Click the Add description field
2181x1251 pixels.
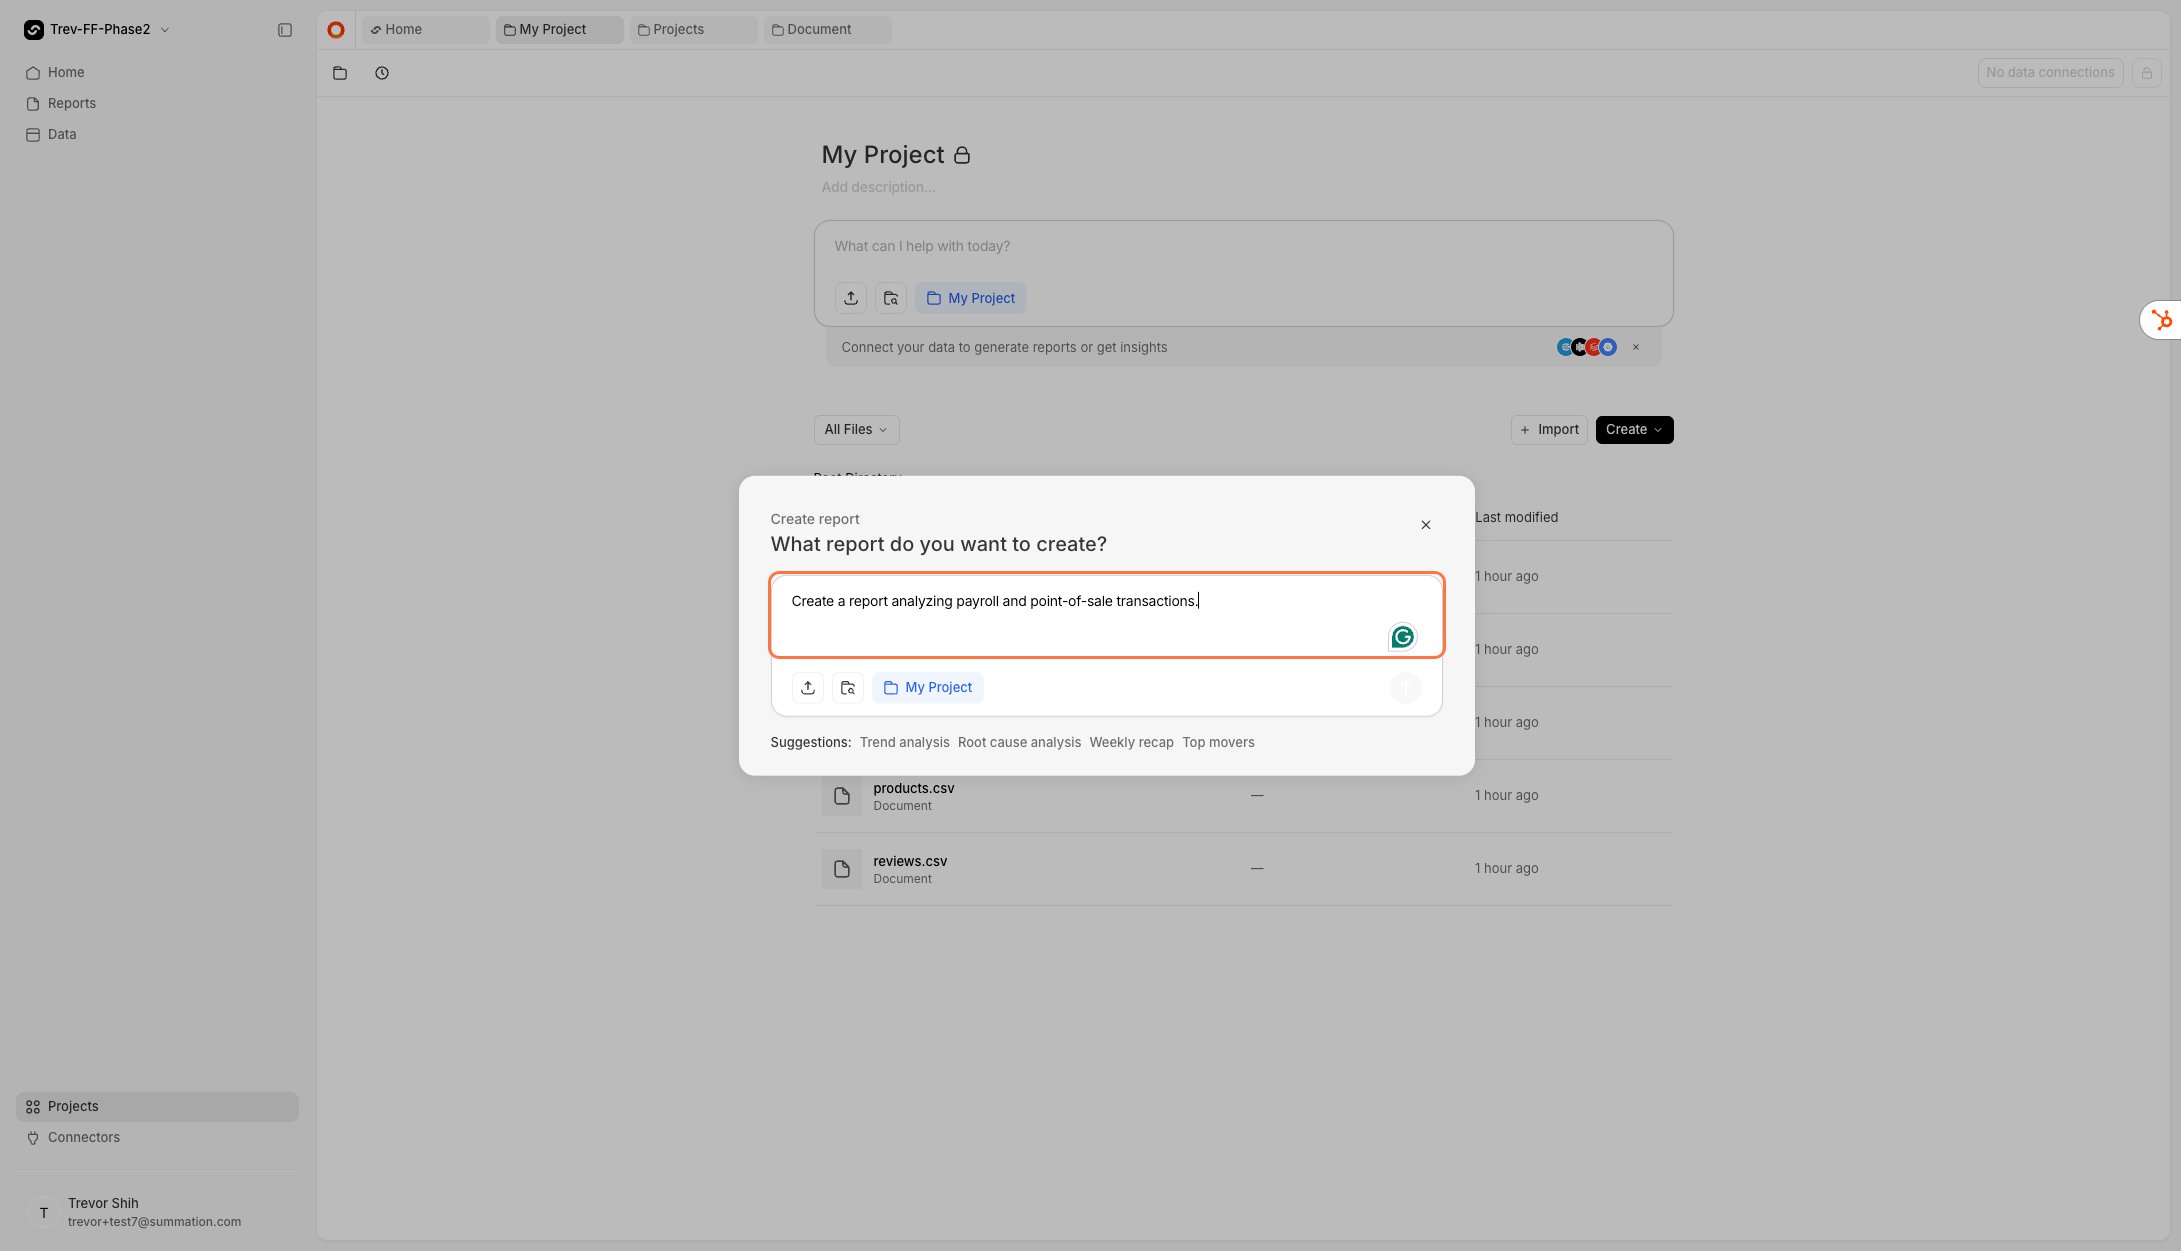pos(879,188)
